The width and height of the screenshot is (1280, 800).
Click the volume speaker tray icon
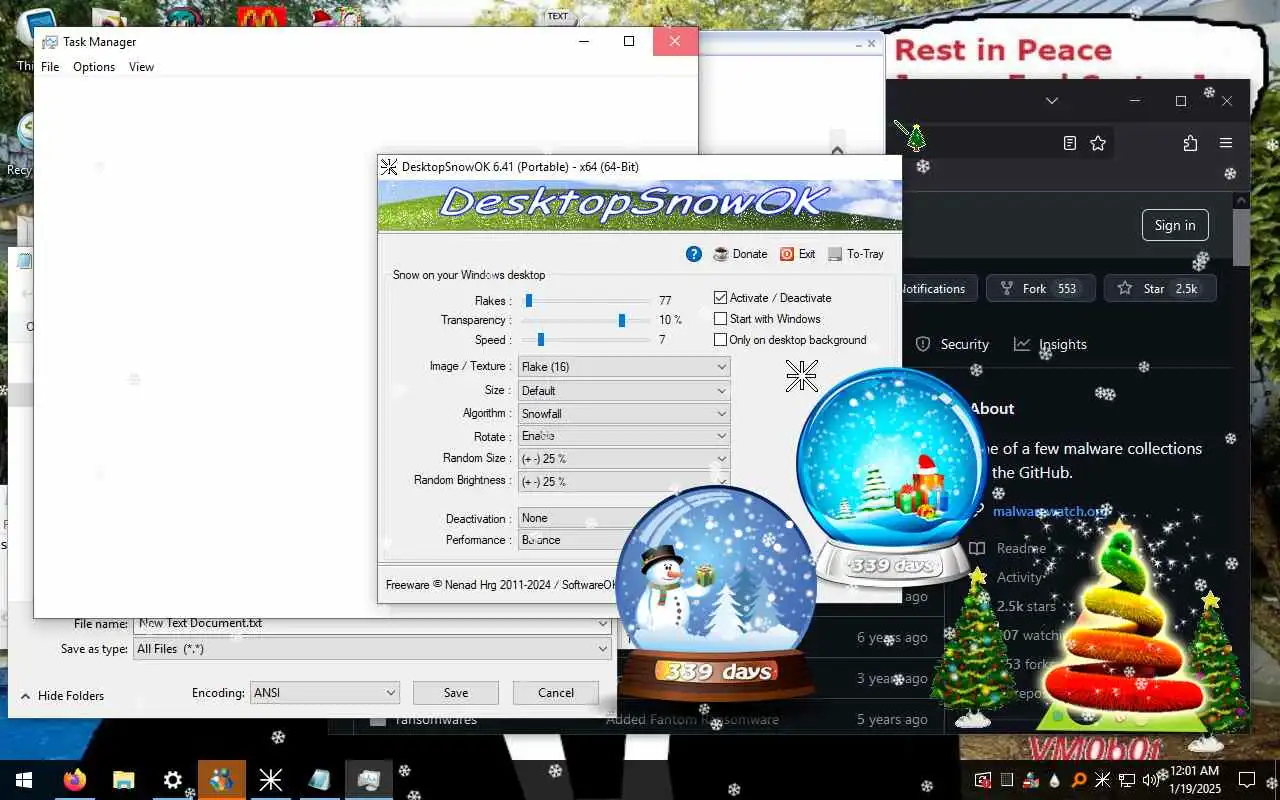point(1150,780)
